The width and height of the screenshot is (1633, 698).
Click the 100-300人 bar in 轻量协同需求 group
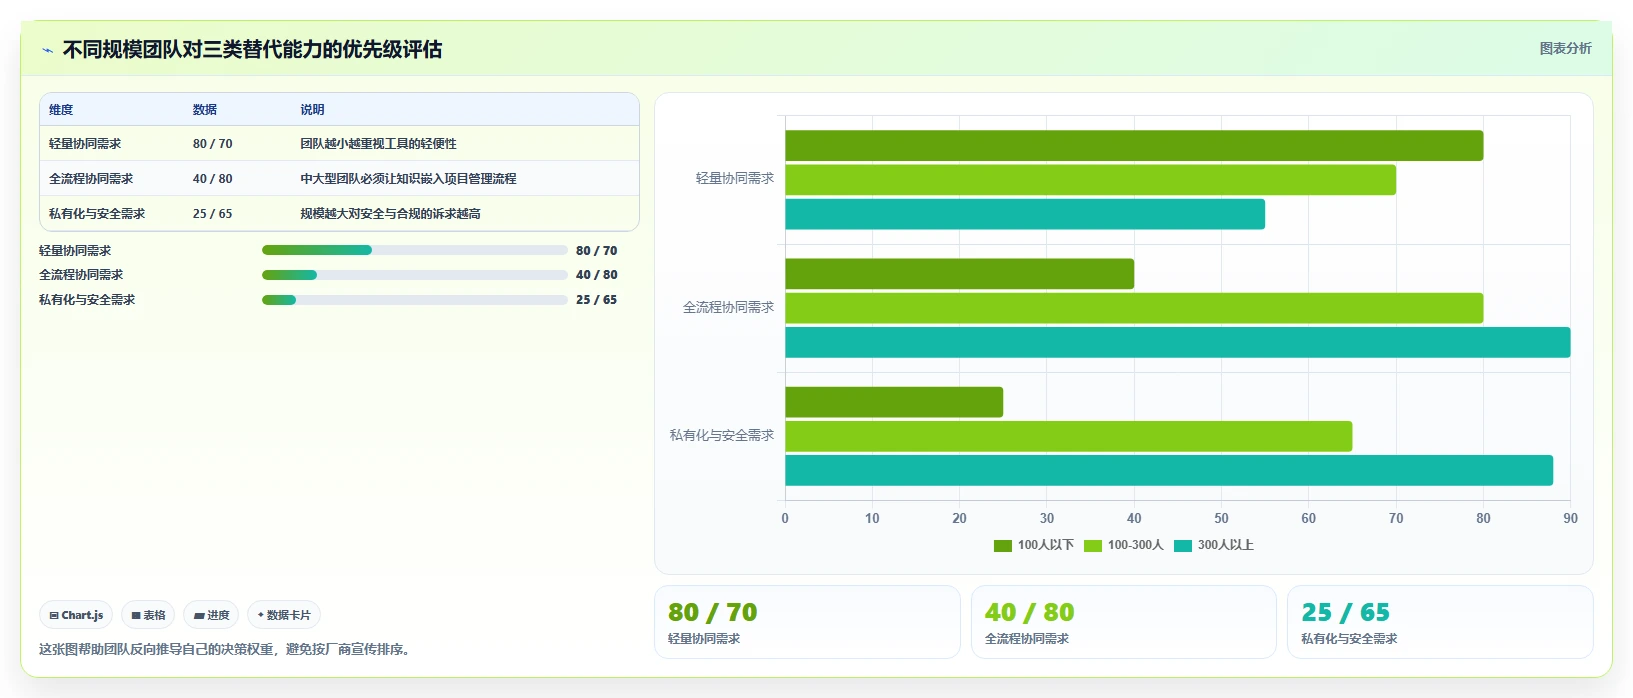point(1090,180)
